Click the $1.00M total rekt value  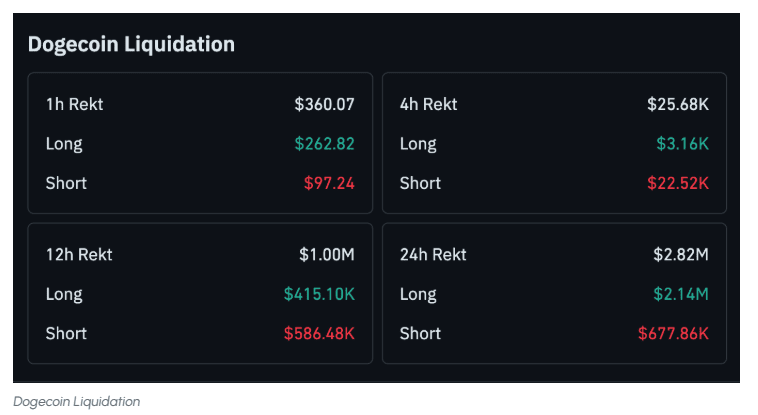pos(326,254)
